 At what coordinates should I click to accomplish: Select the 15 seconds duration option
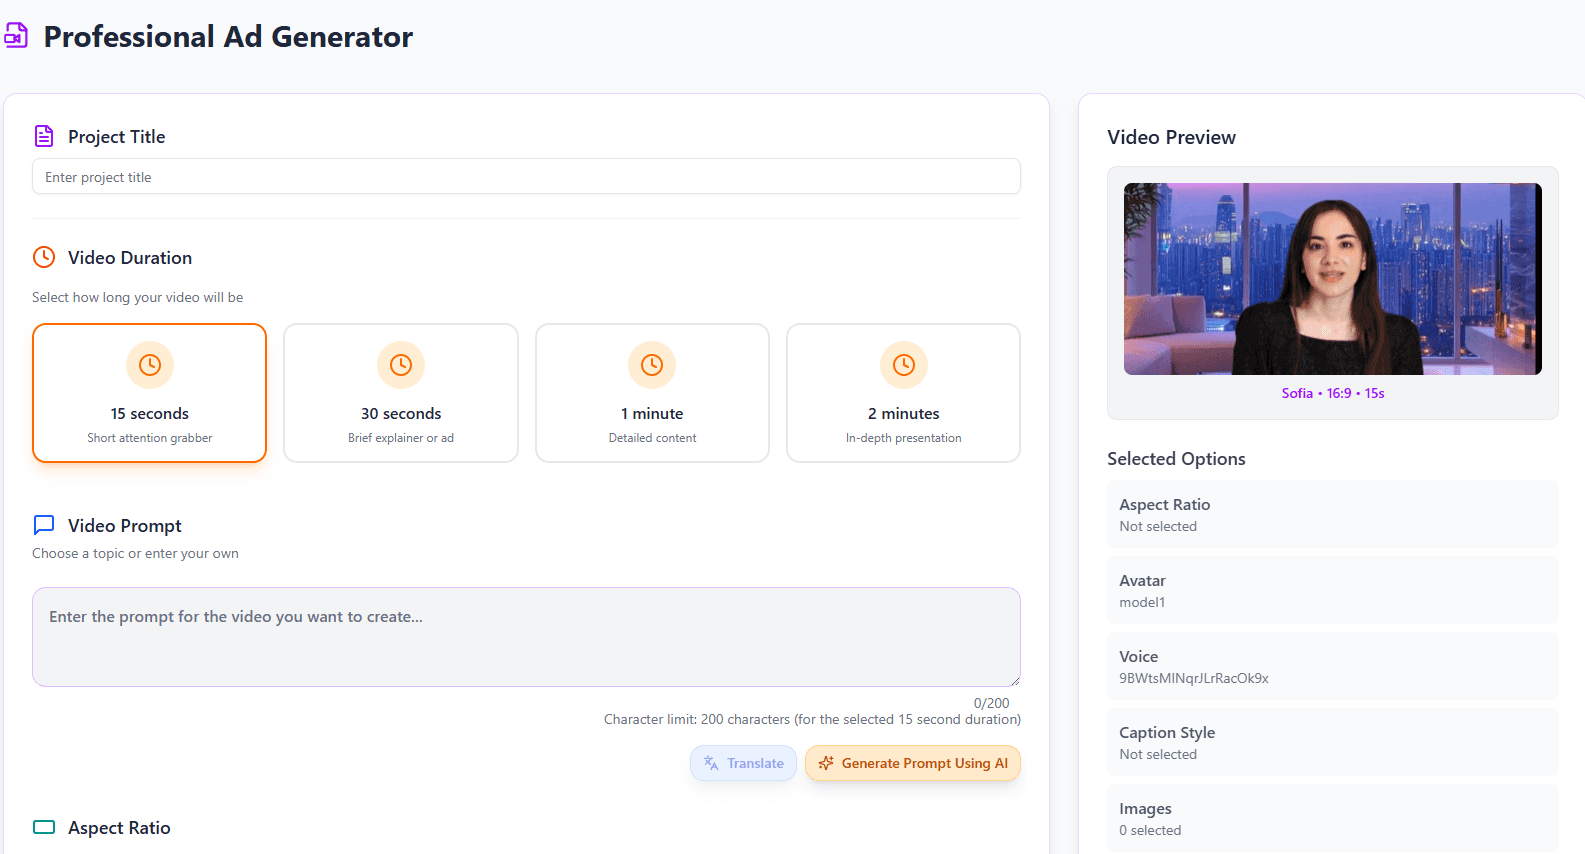(x=150, y=393)
